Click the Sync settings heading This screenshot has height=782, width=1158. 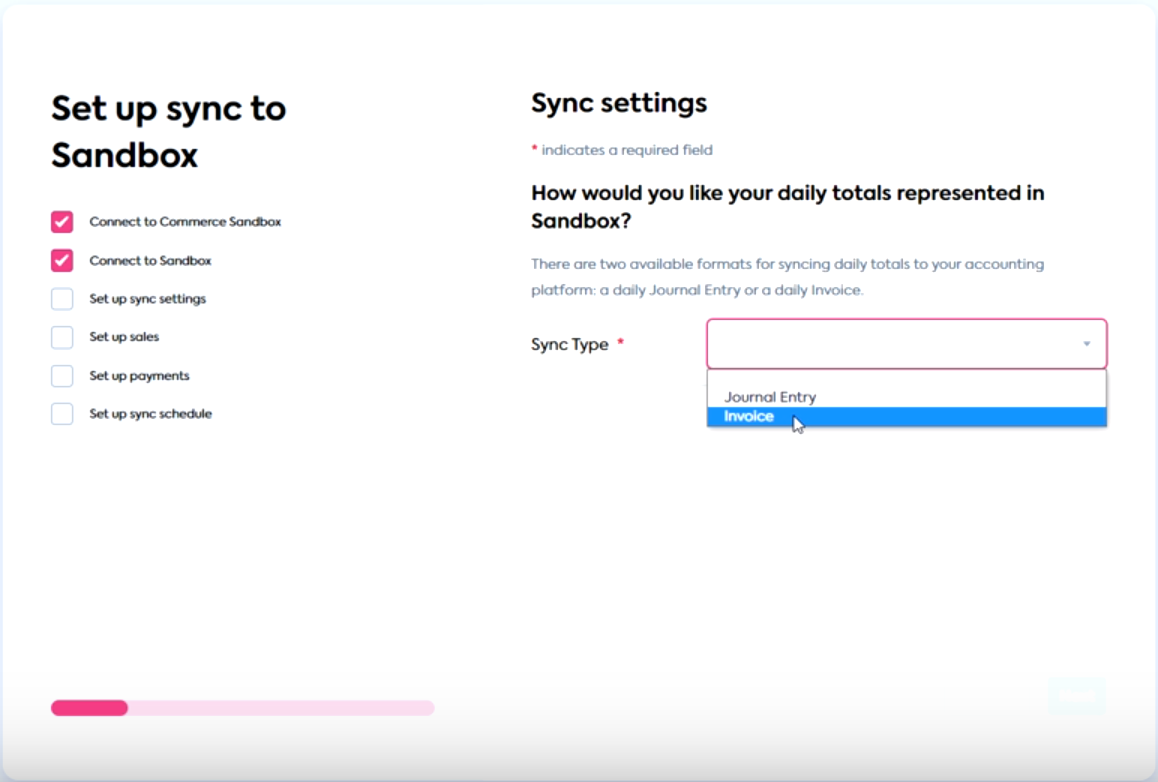(x=617, y=102)
